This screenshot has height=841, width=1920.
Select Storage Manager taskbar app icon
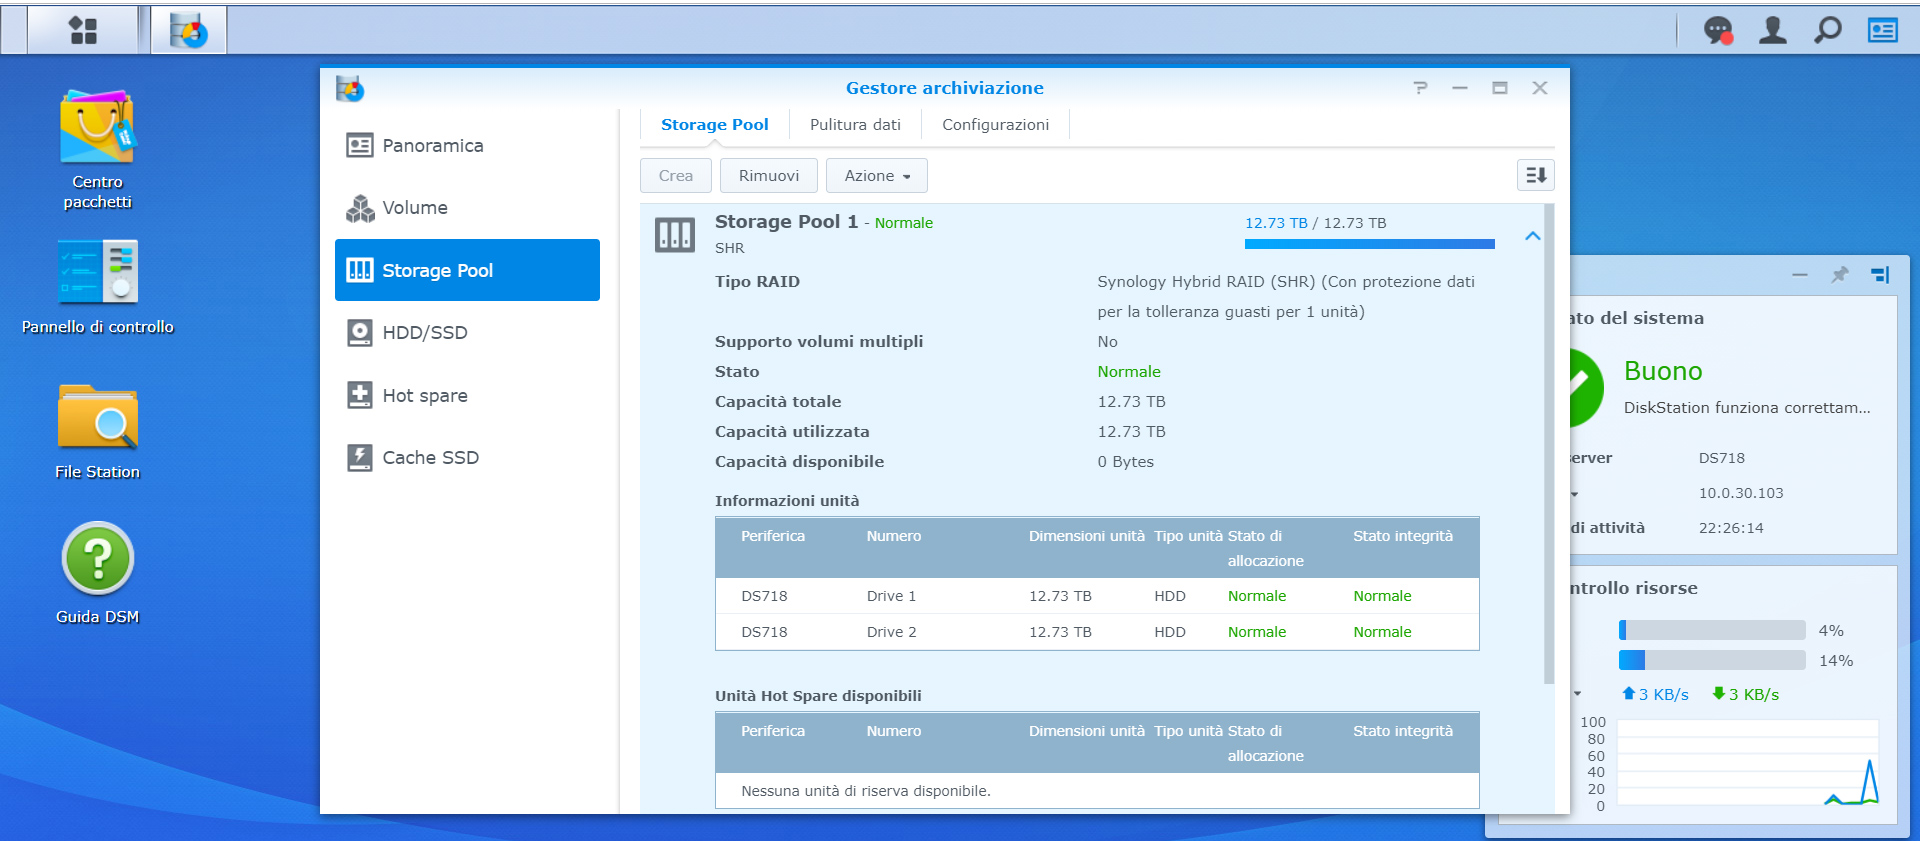click(x=188, y=31)
